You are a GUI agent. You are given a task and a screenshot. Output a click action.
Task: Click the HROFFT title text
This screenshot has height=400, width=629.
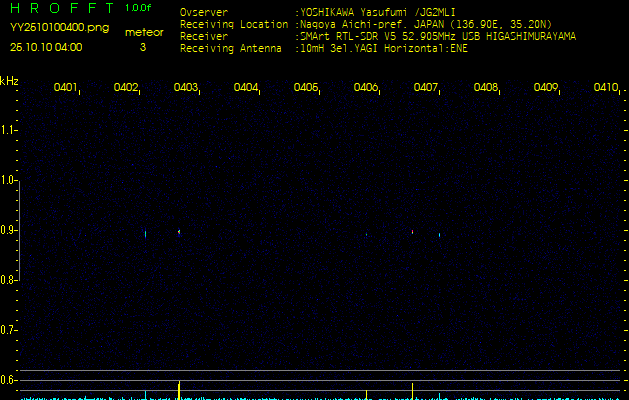point(62,8)
